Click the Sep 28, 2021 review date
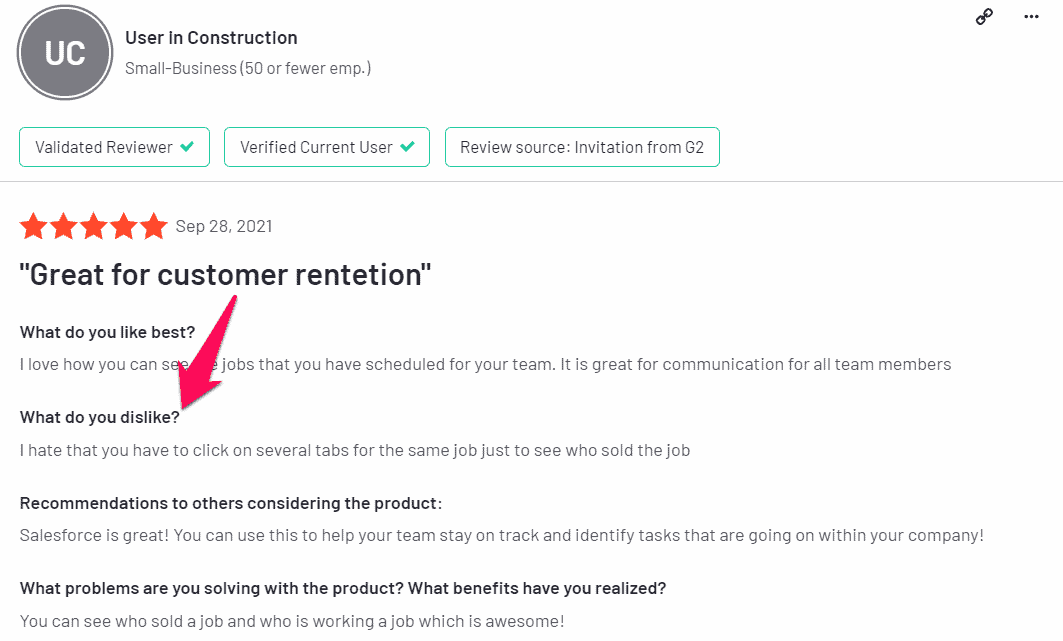The height and width of the screenshot is (641, 1063). [x=224, y=226]
